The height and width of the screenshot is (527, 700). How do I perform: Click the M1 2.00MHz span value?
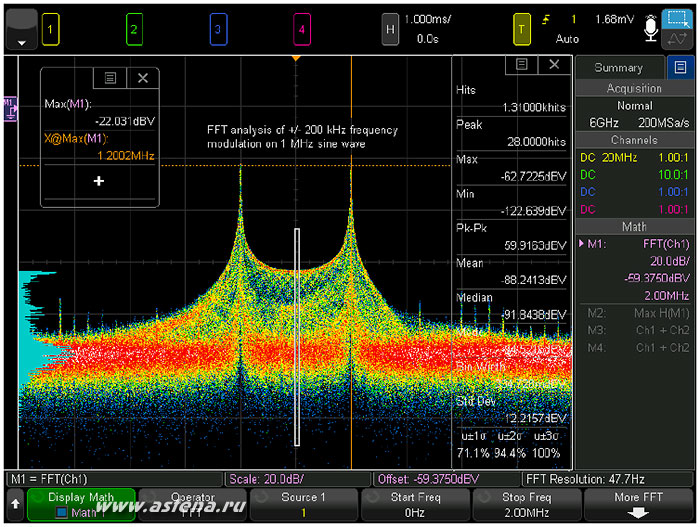click(667, 296)
